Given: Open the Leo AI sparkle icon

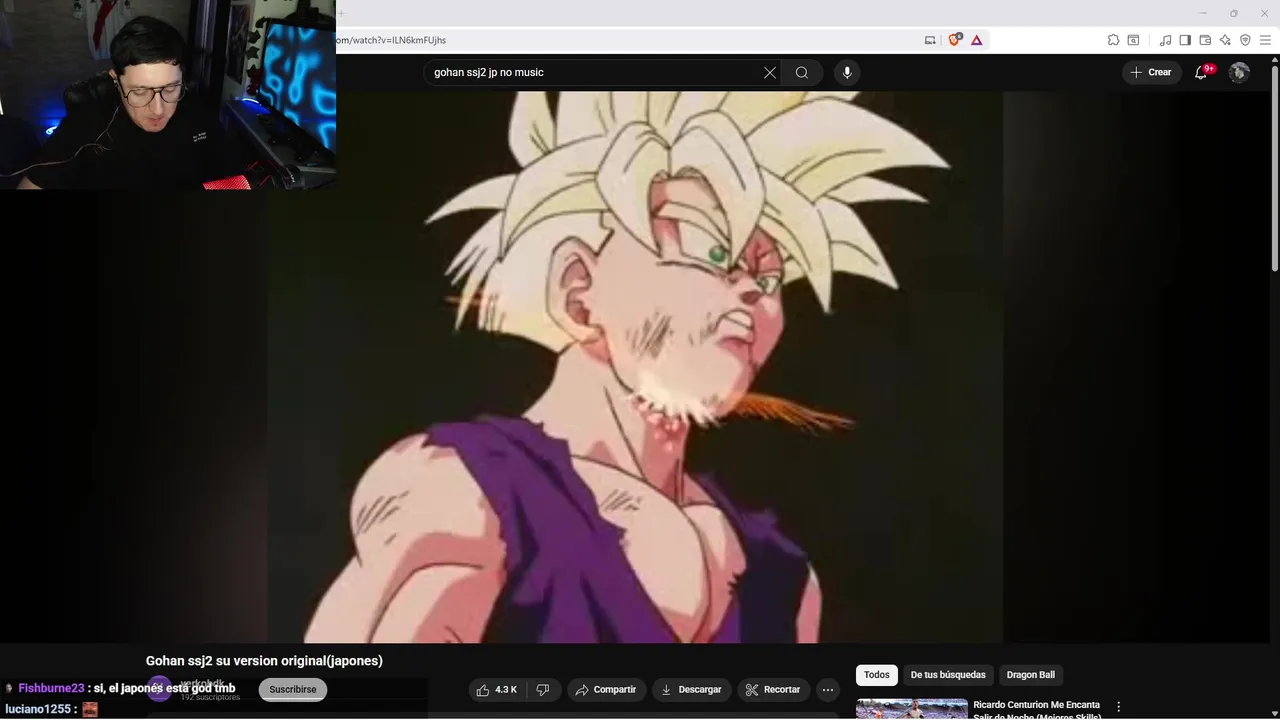Looking at the screenshot, I should click(x=1225, y=40).
